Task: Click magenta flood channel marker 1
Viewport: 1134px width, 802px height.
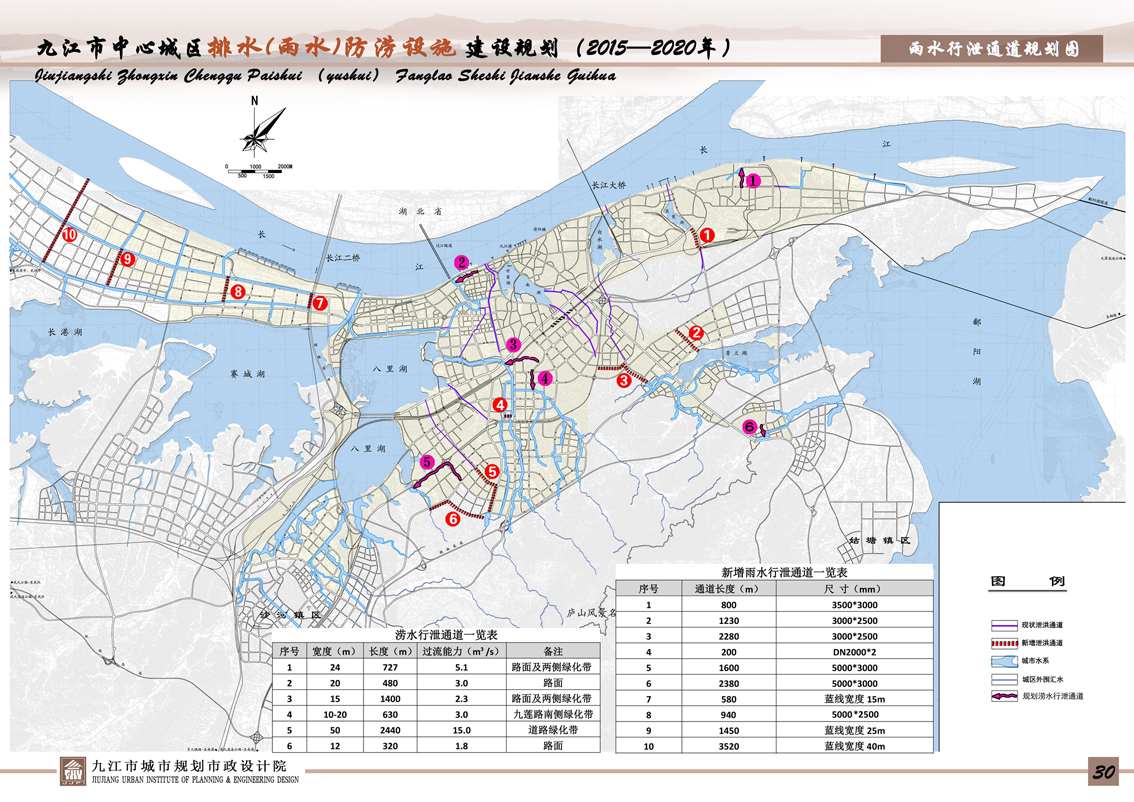Action: [x=754, y=181]
